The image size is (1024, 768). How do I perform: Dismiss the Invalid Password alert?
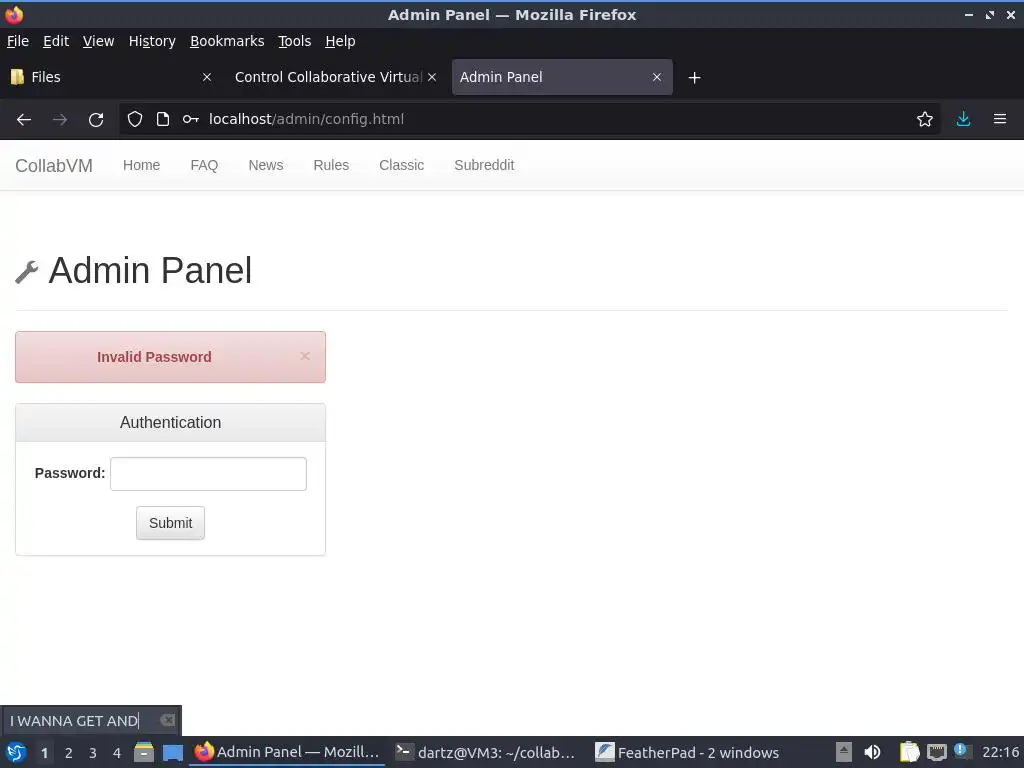(305, 356)
